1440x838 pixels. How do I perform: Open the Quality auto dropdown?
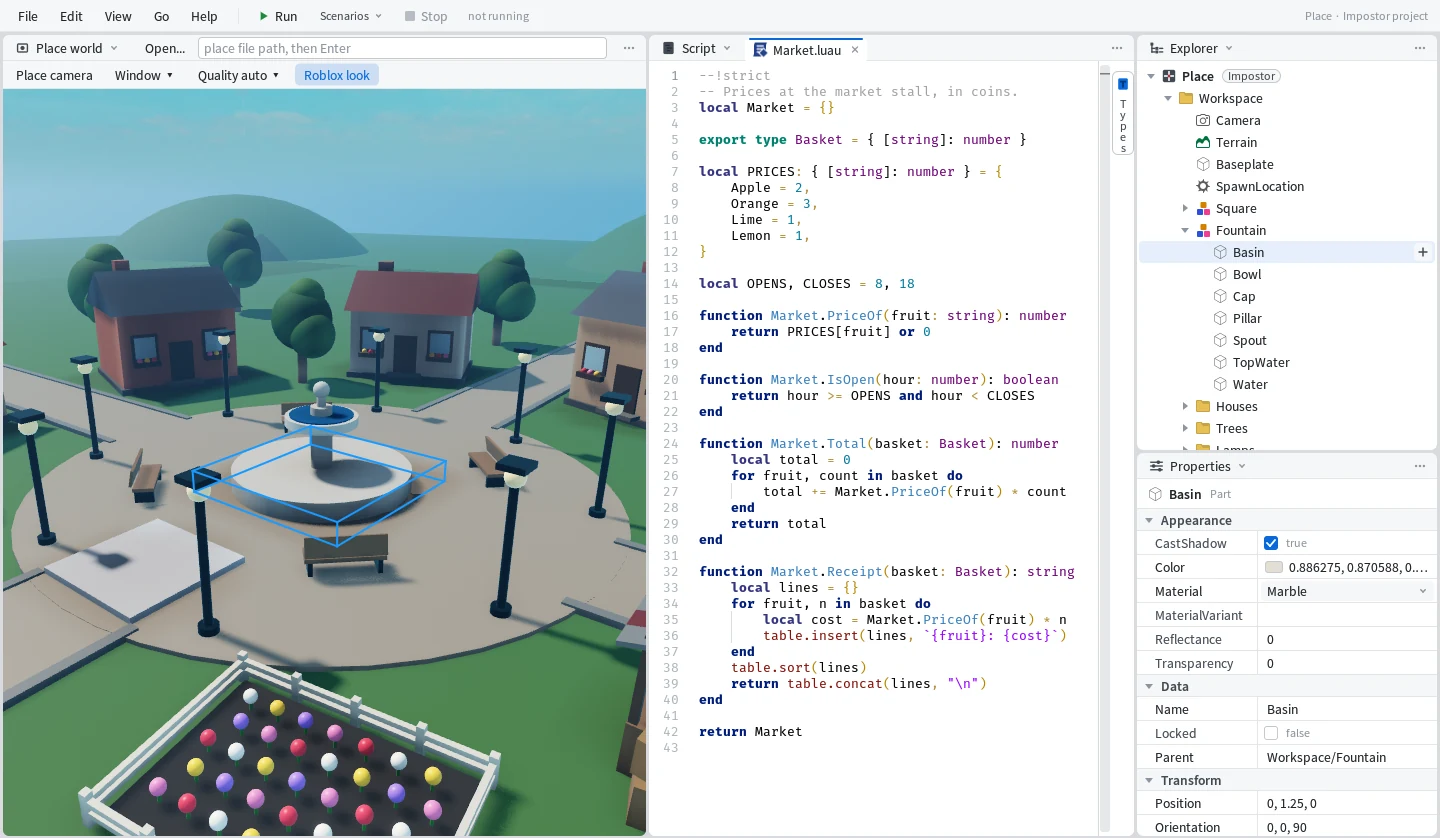pos(238,75)
